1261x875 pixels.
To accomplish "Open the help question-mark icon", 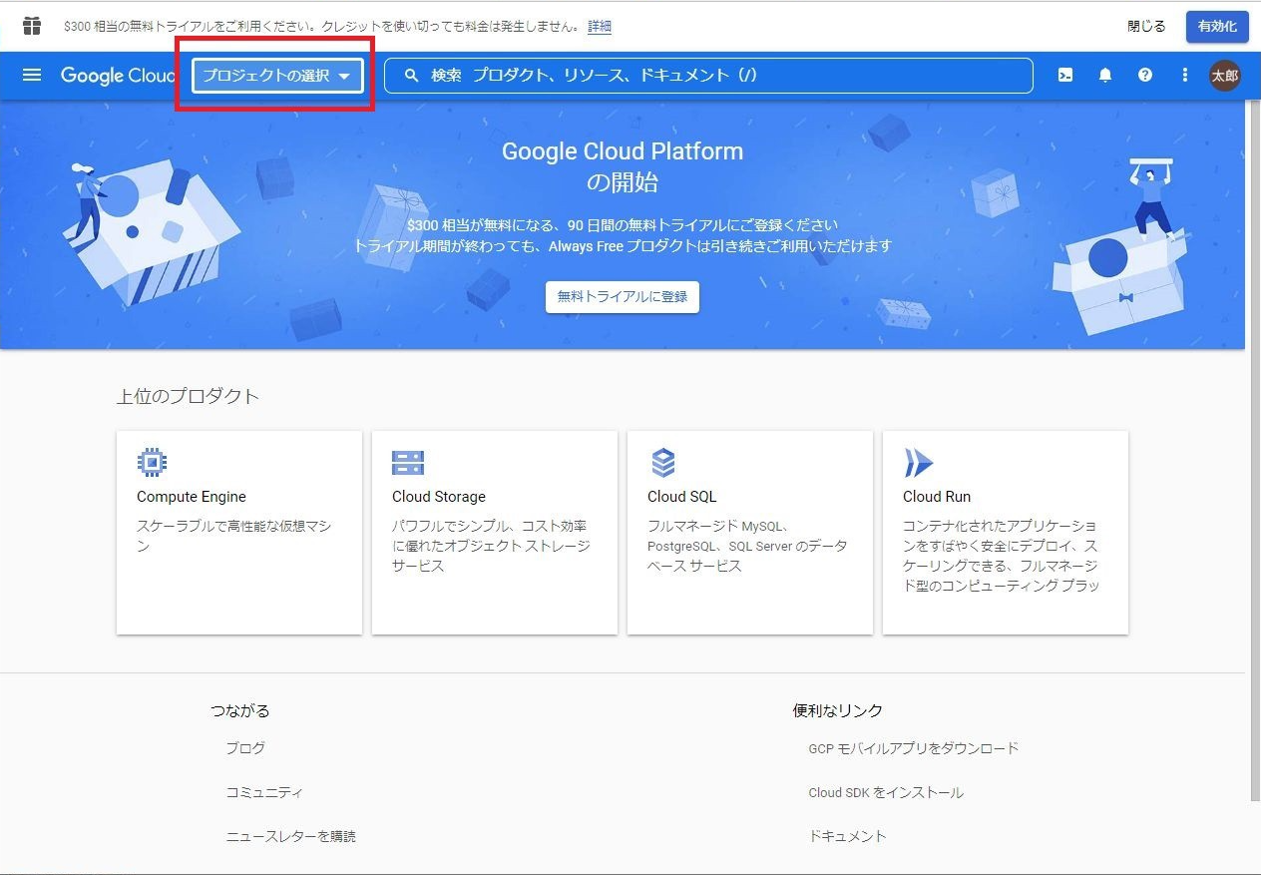I will [x=1145, y=75].
